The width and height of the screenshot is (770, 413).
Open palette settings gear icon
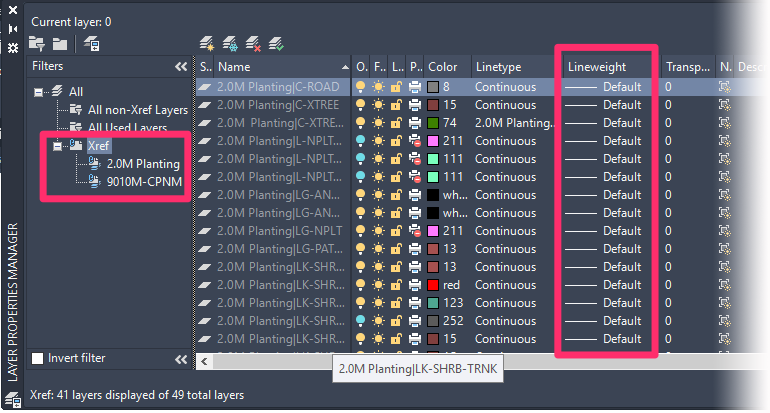(13, 48)
